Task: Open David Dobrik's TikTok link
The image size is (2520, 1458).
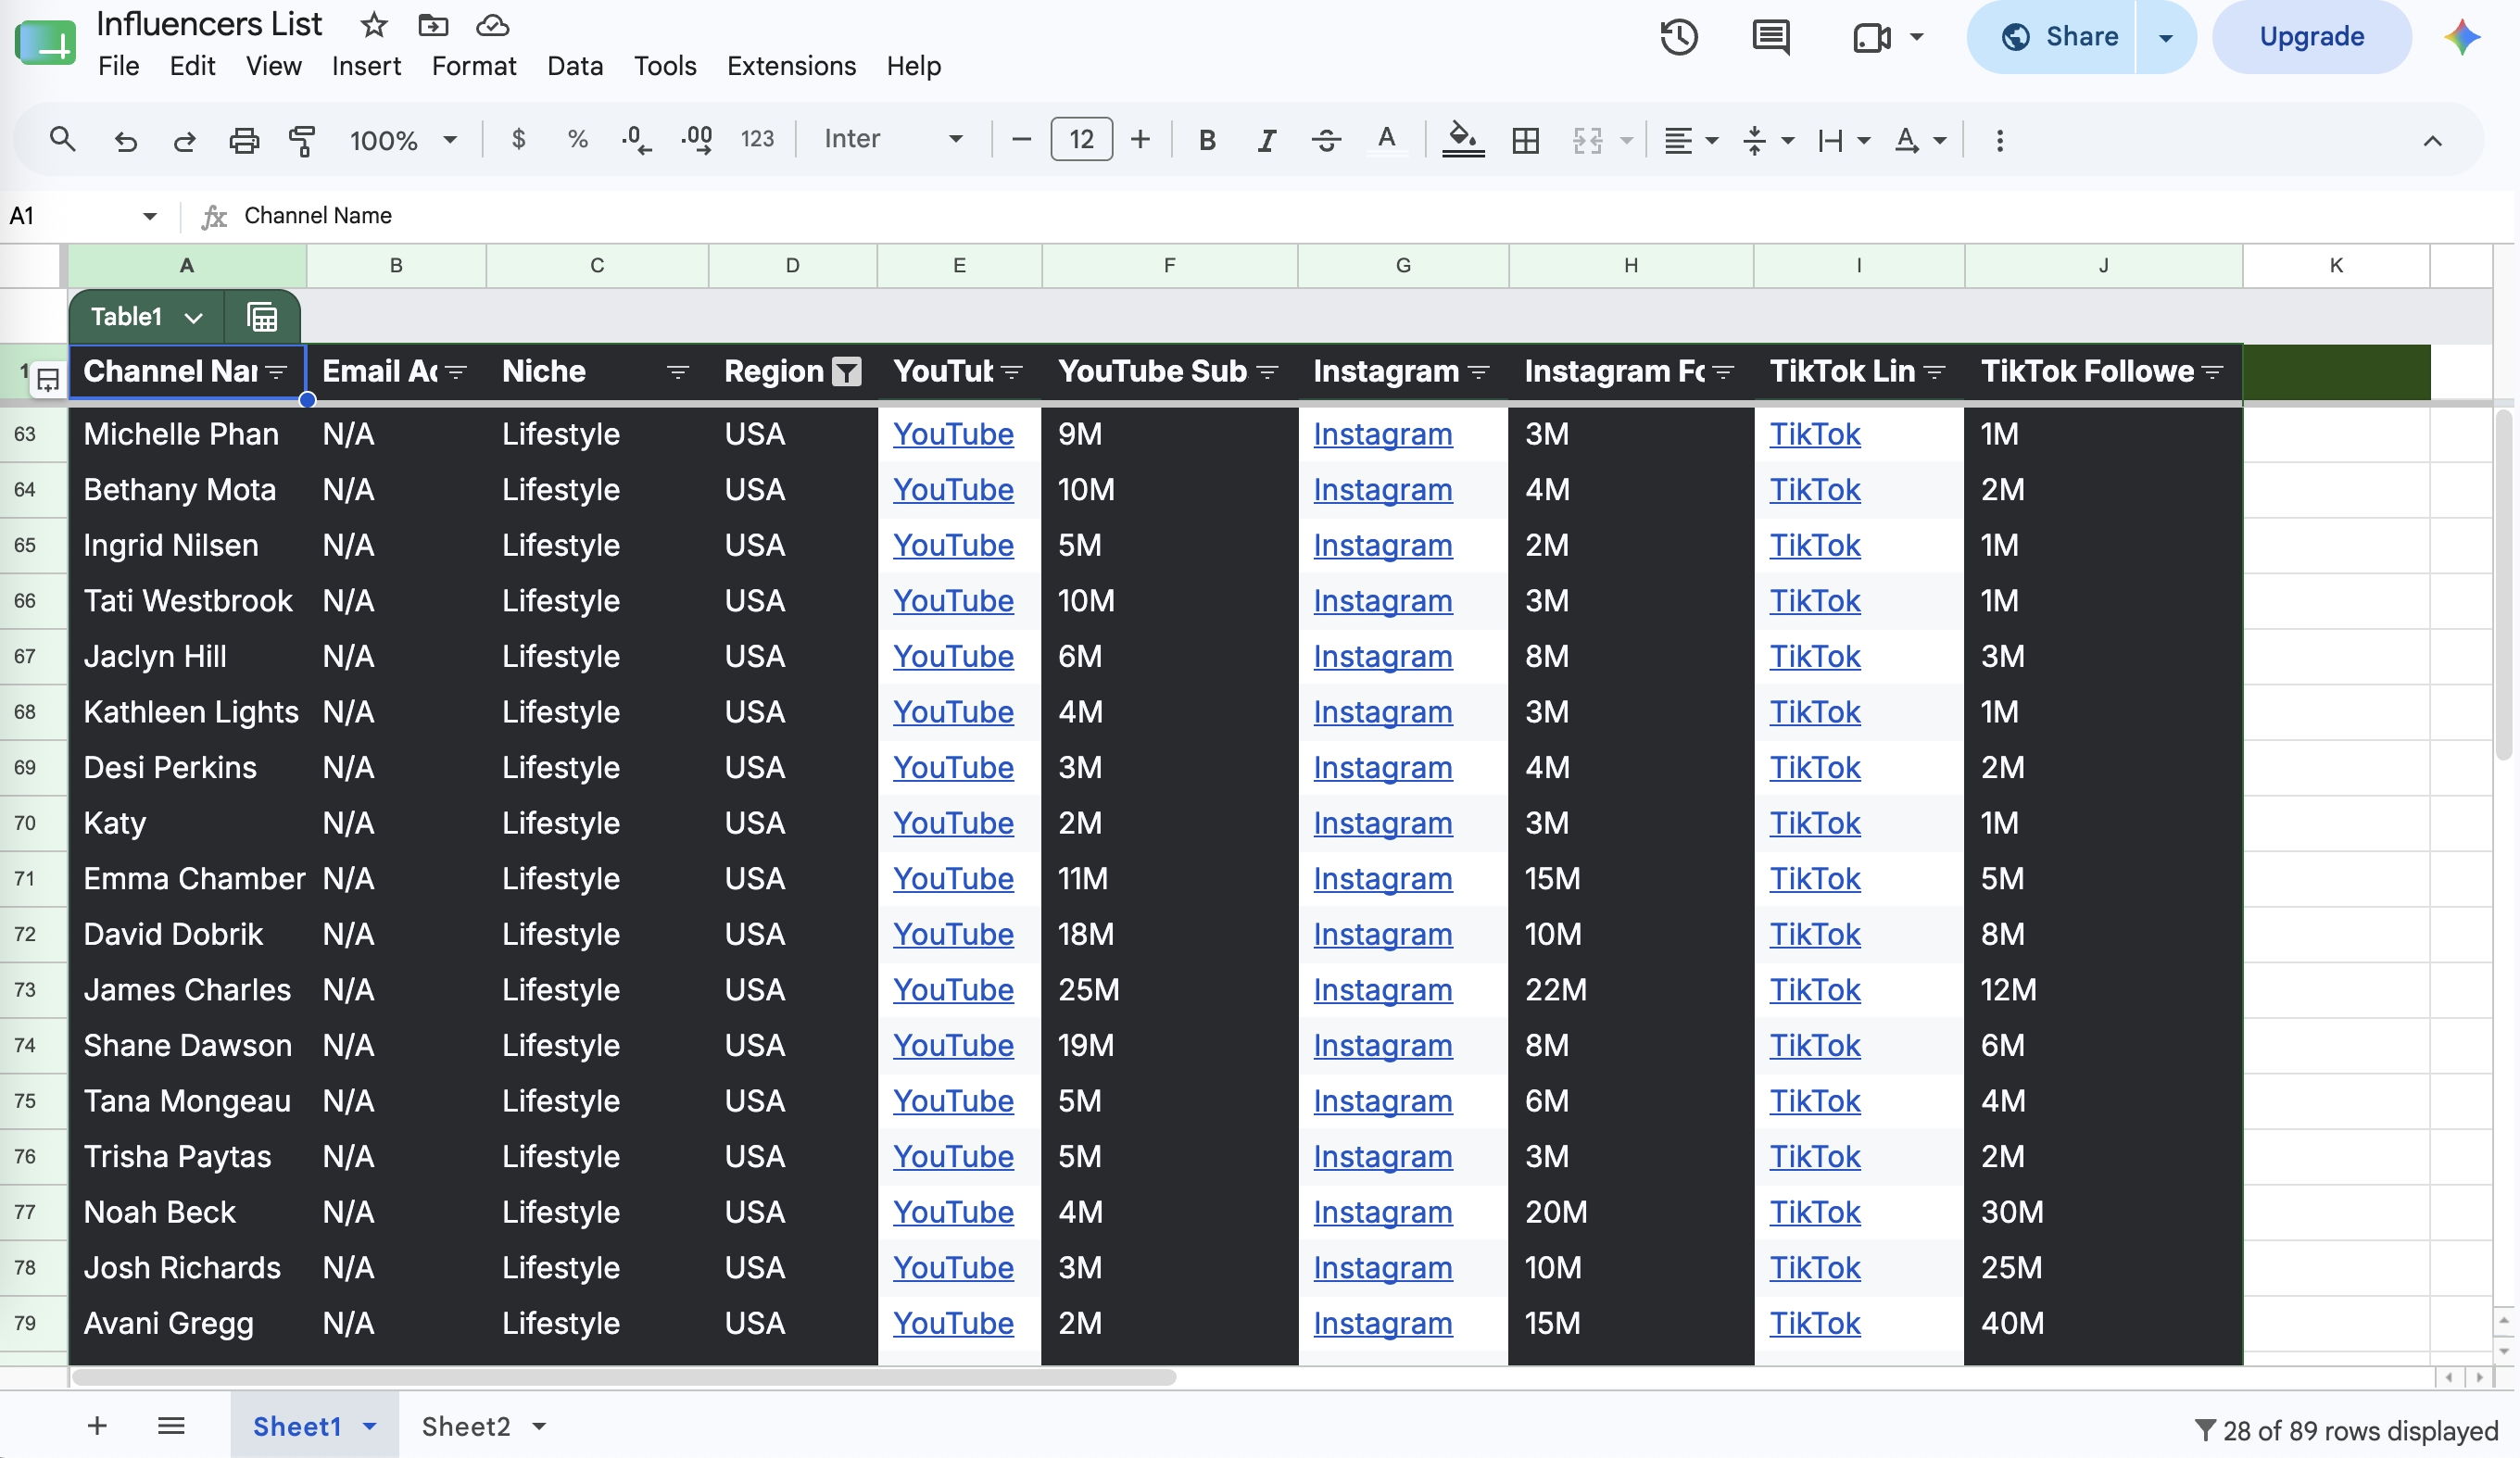Action: pyautogui.click(x=1815, y=934)
